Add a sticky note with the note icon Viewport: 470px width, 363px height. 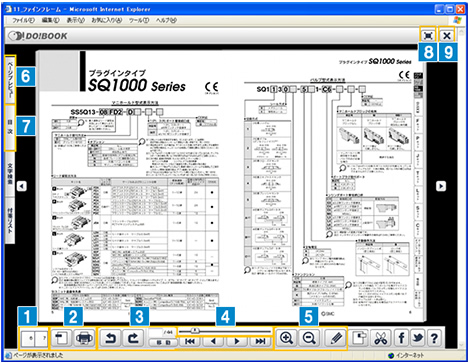pos(359,338)
